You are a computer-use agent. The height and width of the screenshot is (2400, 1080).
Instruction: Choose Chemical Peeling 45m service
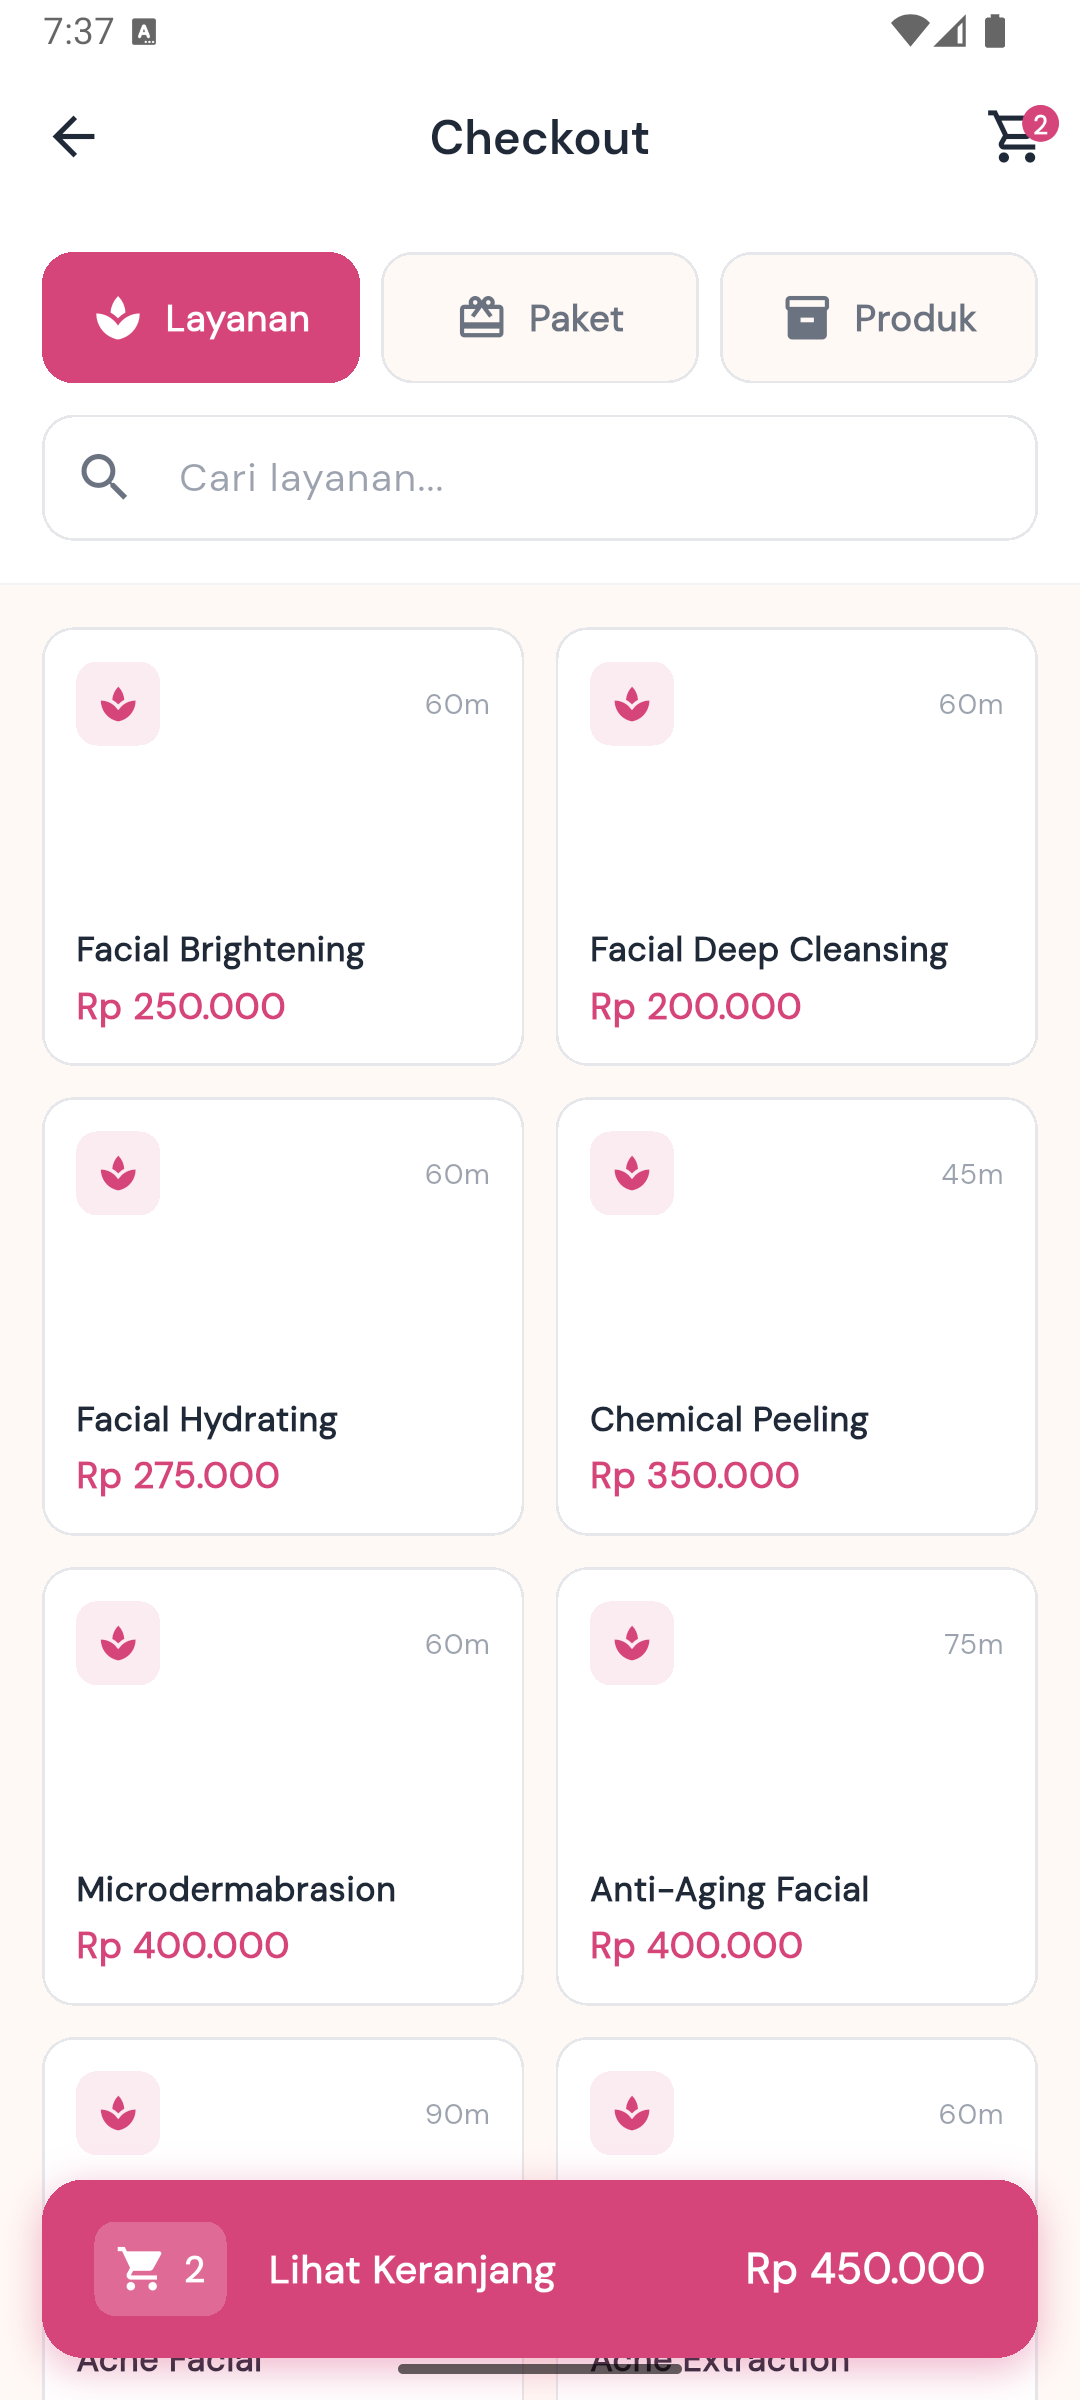(x=797, y=1316)
